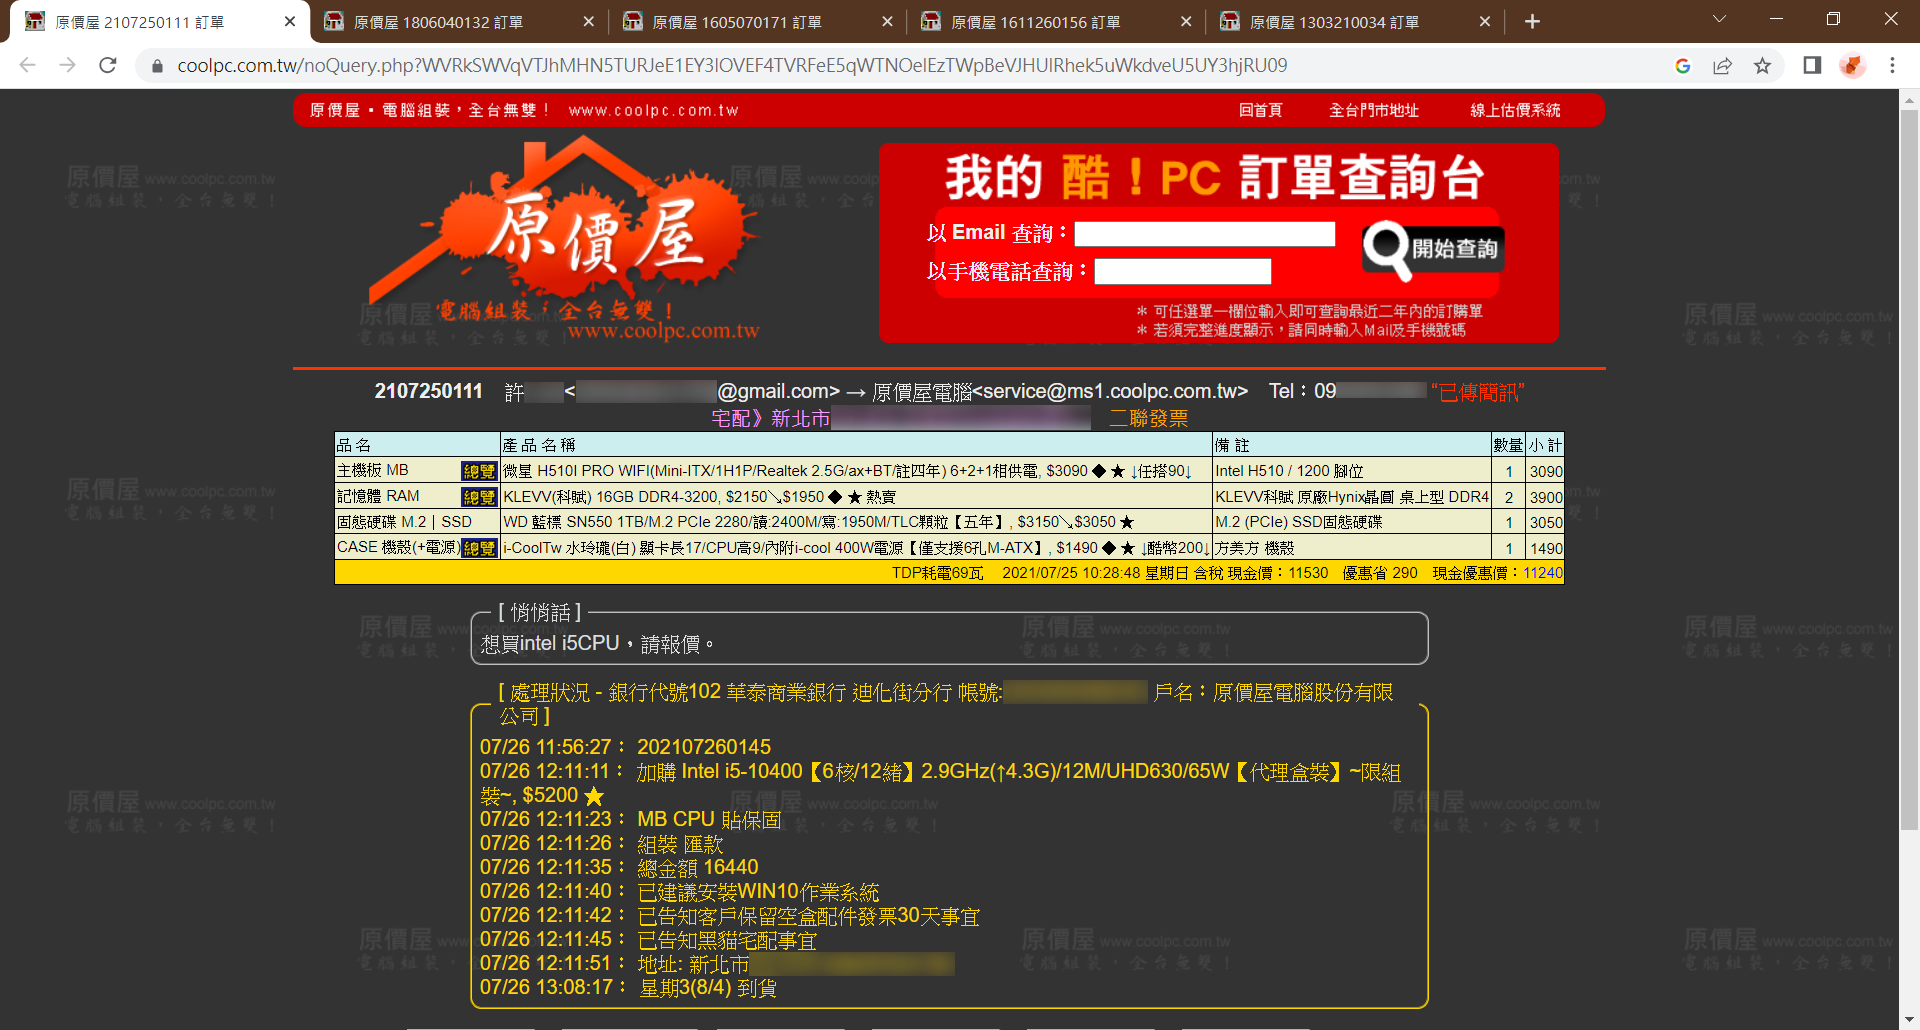Screen dimensions: 1920x1030
Task: Click the browser forward arrow
Action: coord(68,65)
